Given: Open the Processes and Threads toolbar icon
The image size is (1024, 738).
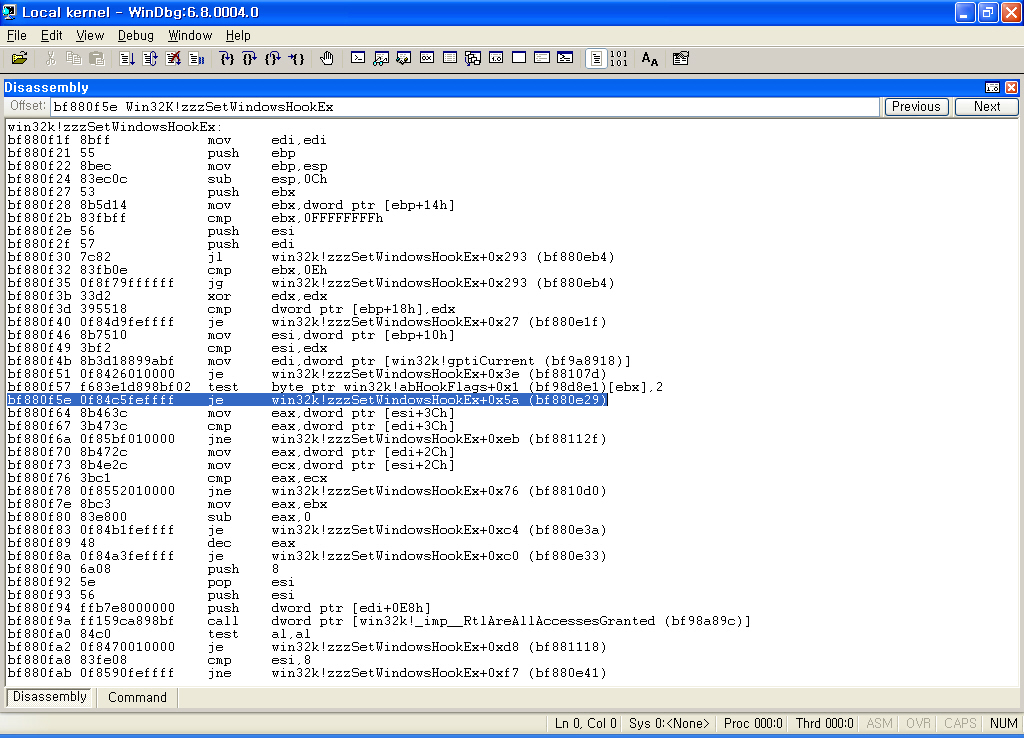Looking at the screenshot, I should pyautogui.click(x=542, y=58).
